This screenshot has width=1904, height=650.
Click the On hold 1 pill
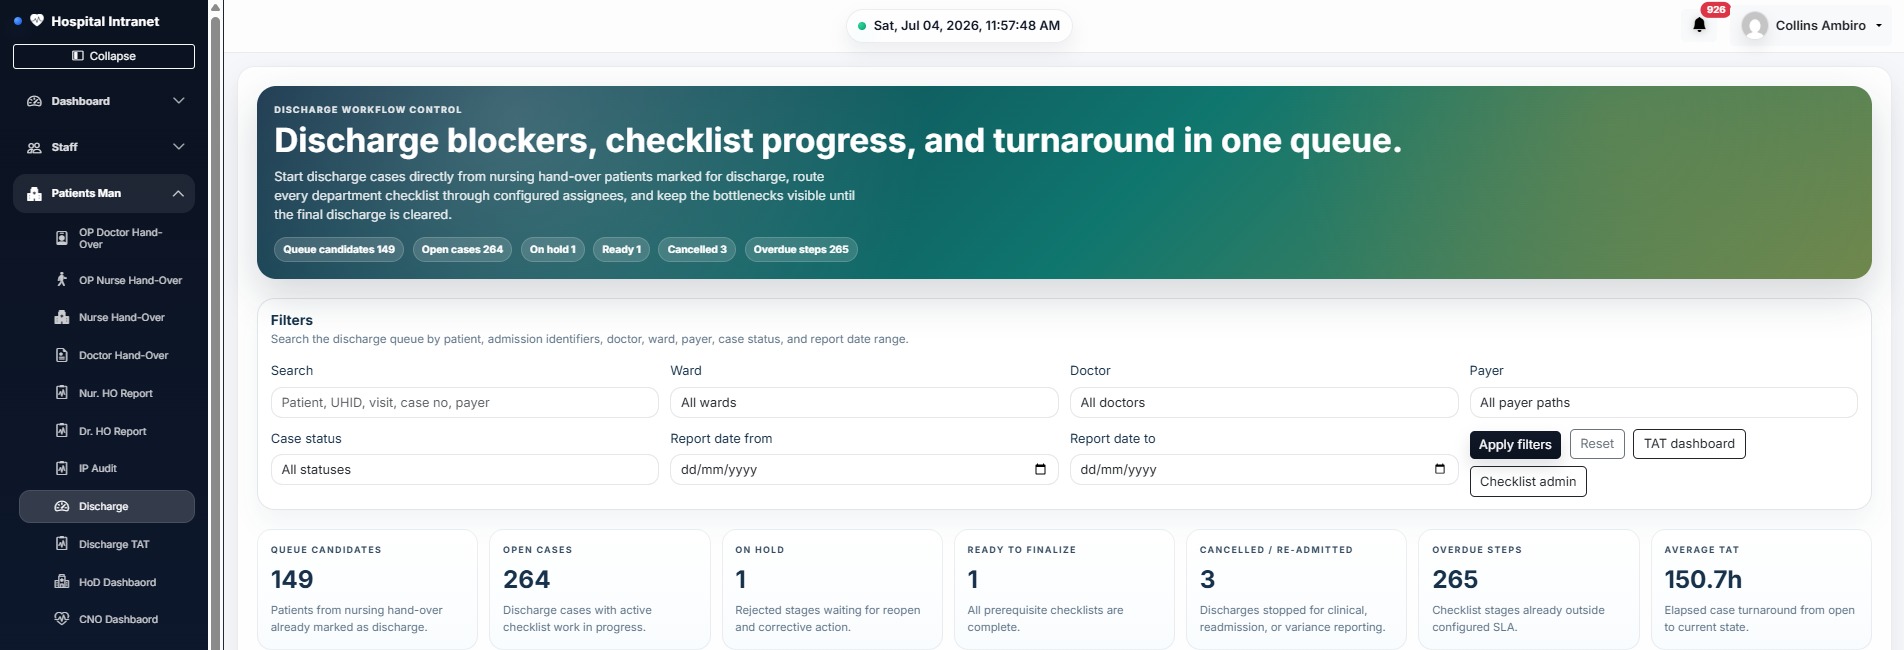(x=553, y=249)
